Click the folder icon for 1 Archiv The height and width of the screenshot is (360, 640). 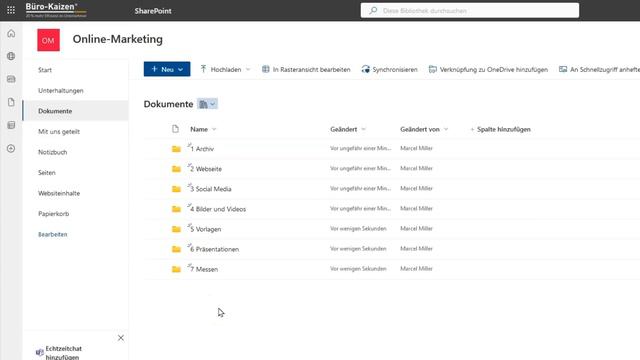[176, 149]
